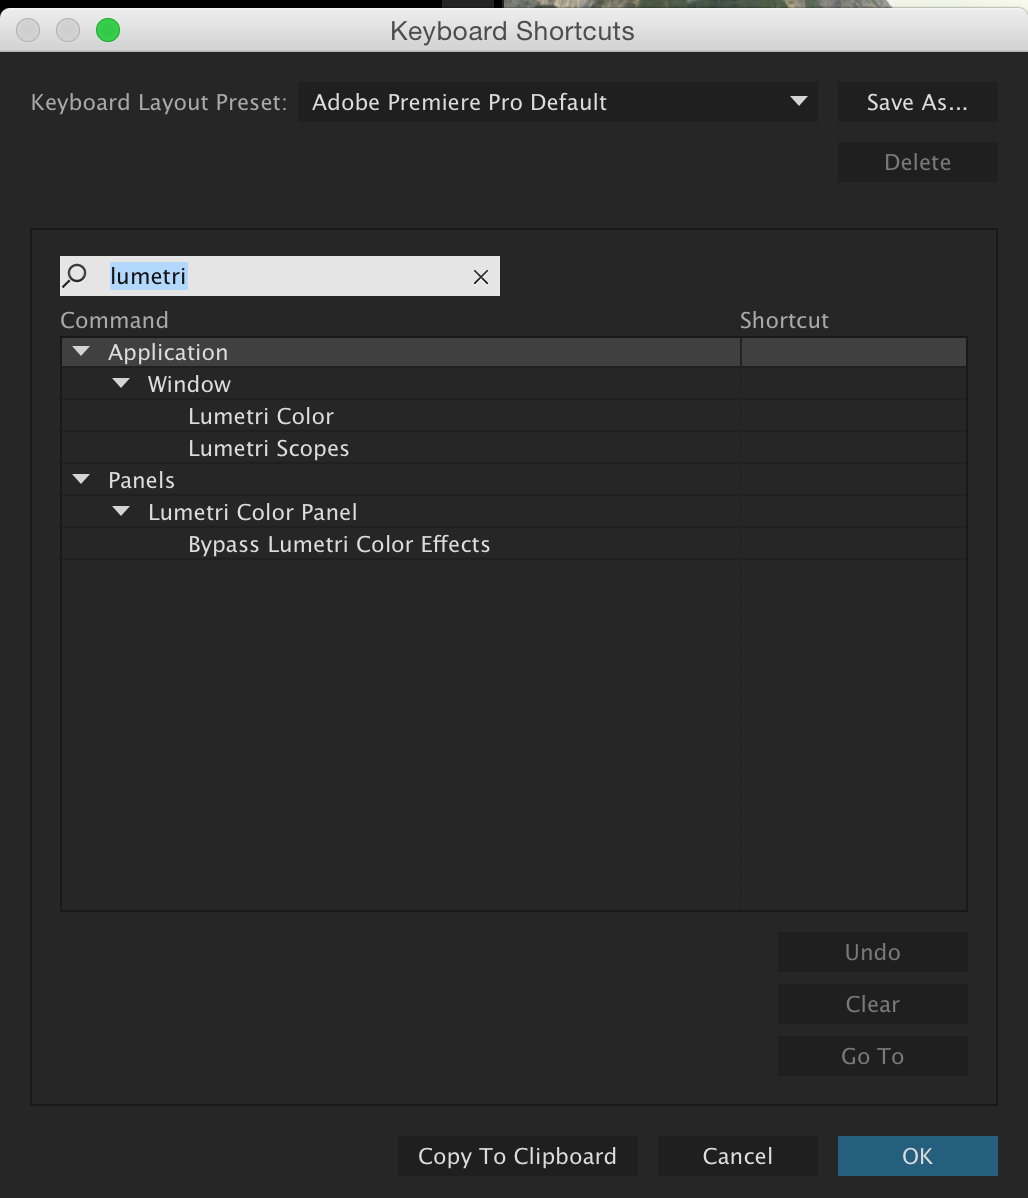This screenshot has width=1028, height=1198.
Task: Click the magnifying glass search icon
Action: coord(75,275)
